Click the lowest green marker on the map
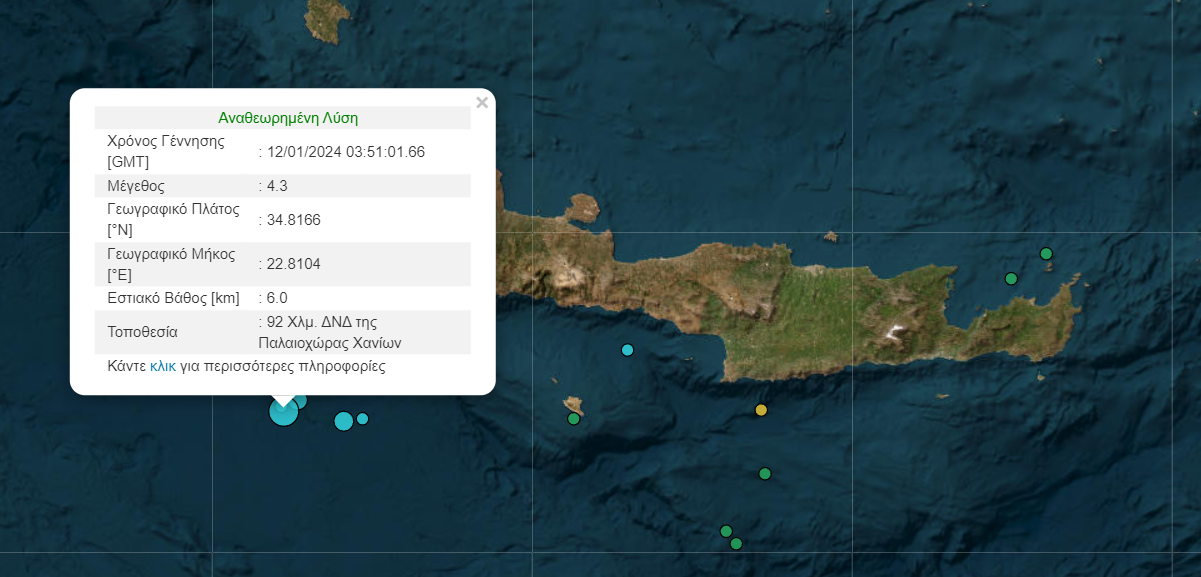Viewport: 1201px width, 577px height. click(736, 544)
